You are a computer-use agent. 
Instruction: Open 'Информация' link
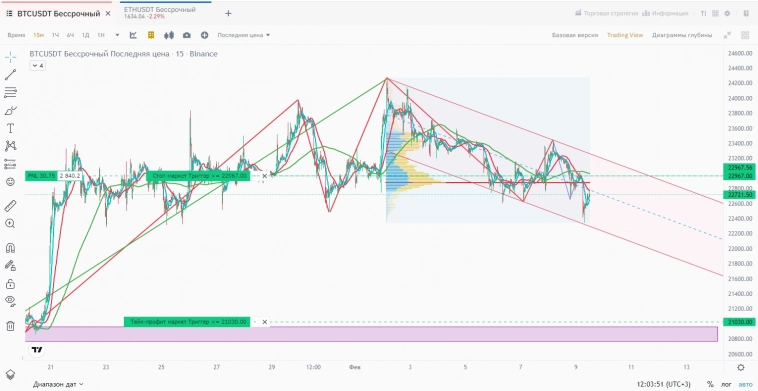coord(666,14)
